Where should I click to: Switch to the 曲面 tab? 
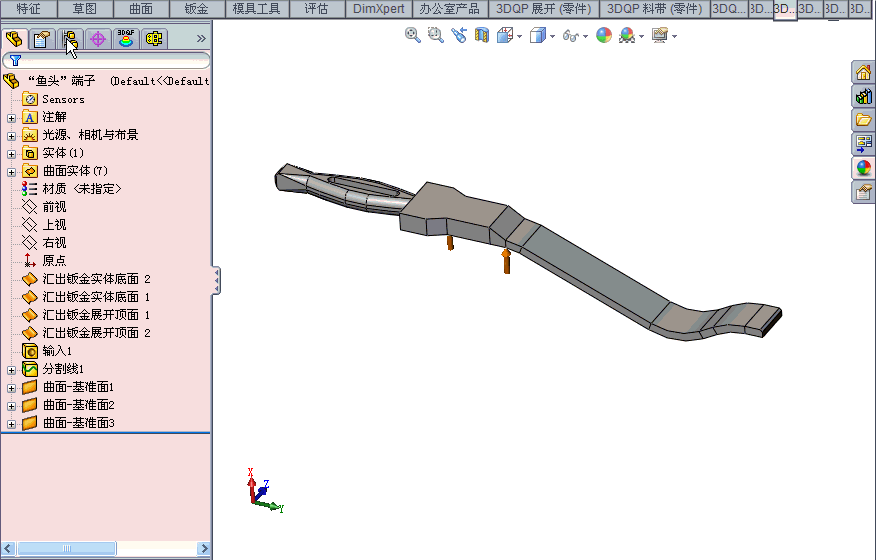[141, 9]
